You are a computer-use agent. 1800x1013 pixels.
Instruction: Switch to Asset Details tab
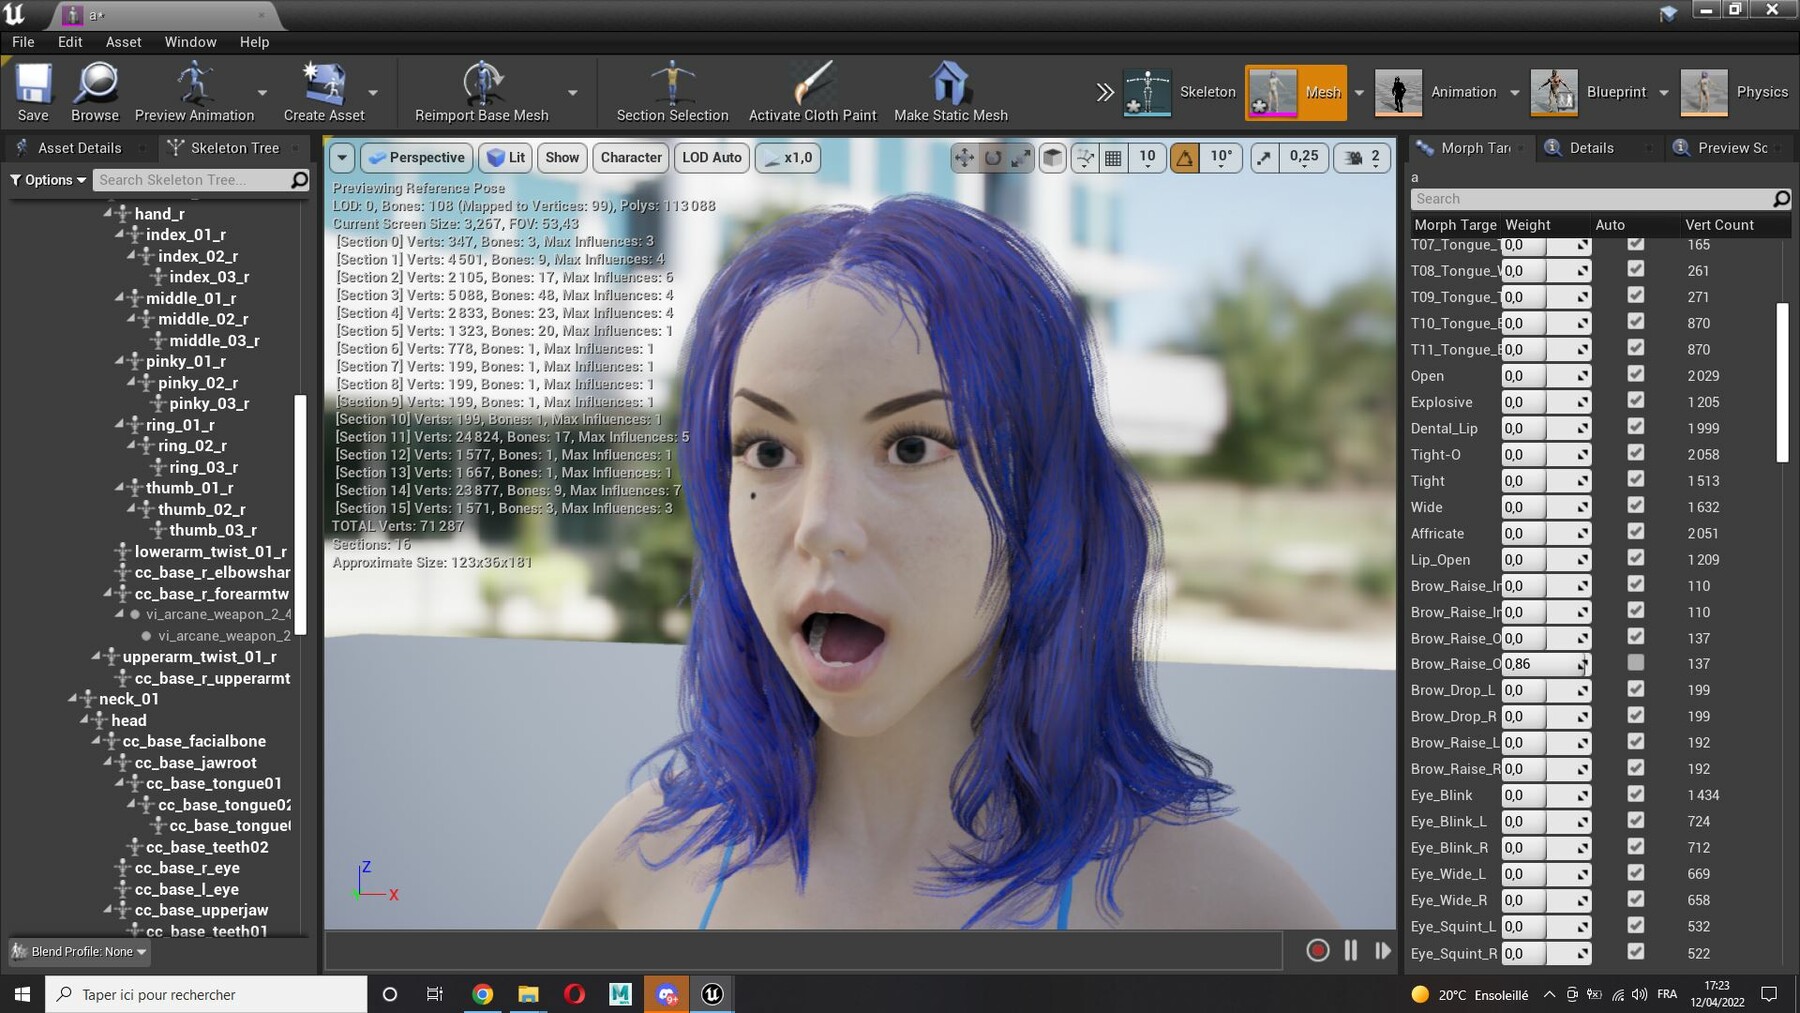78,148
